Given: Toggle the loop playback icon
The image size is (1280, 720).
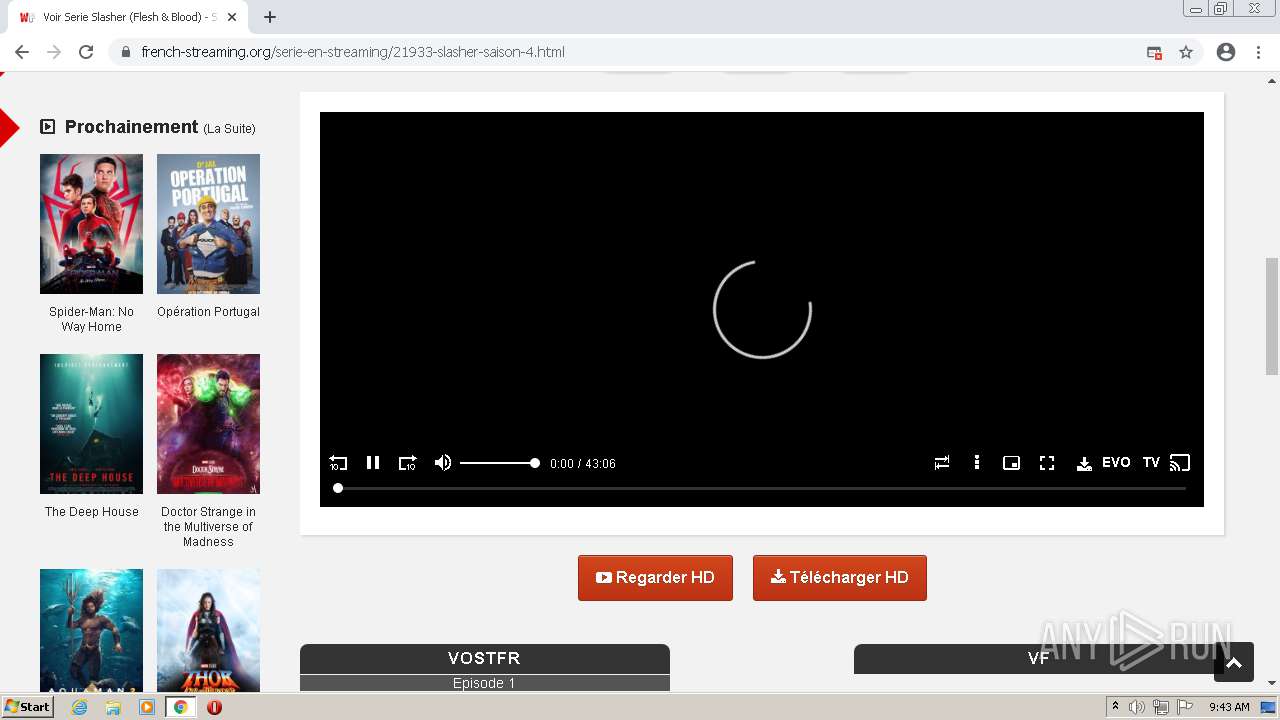Looking at the screenshot, I should 942,463.
